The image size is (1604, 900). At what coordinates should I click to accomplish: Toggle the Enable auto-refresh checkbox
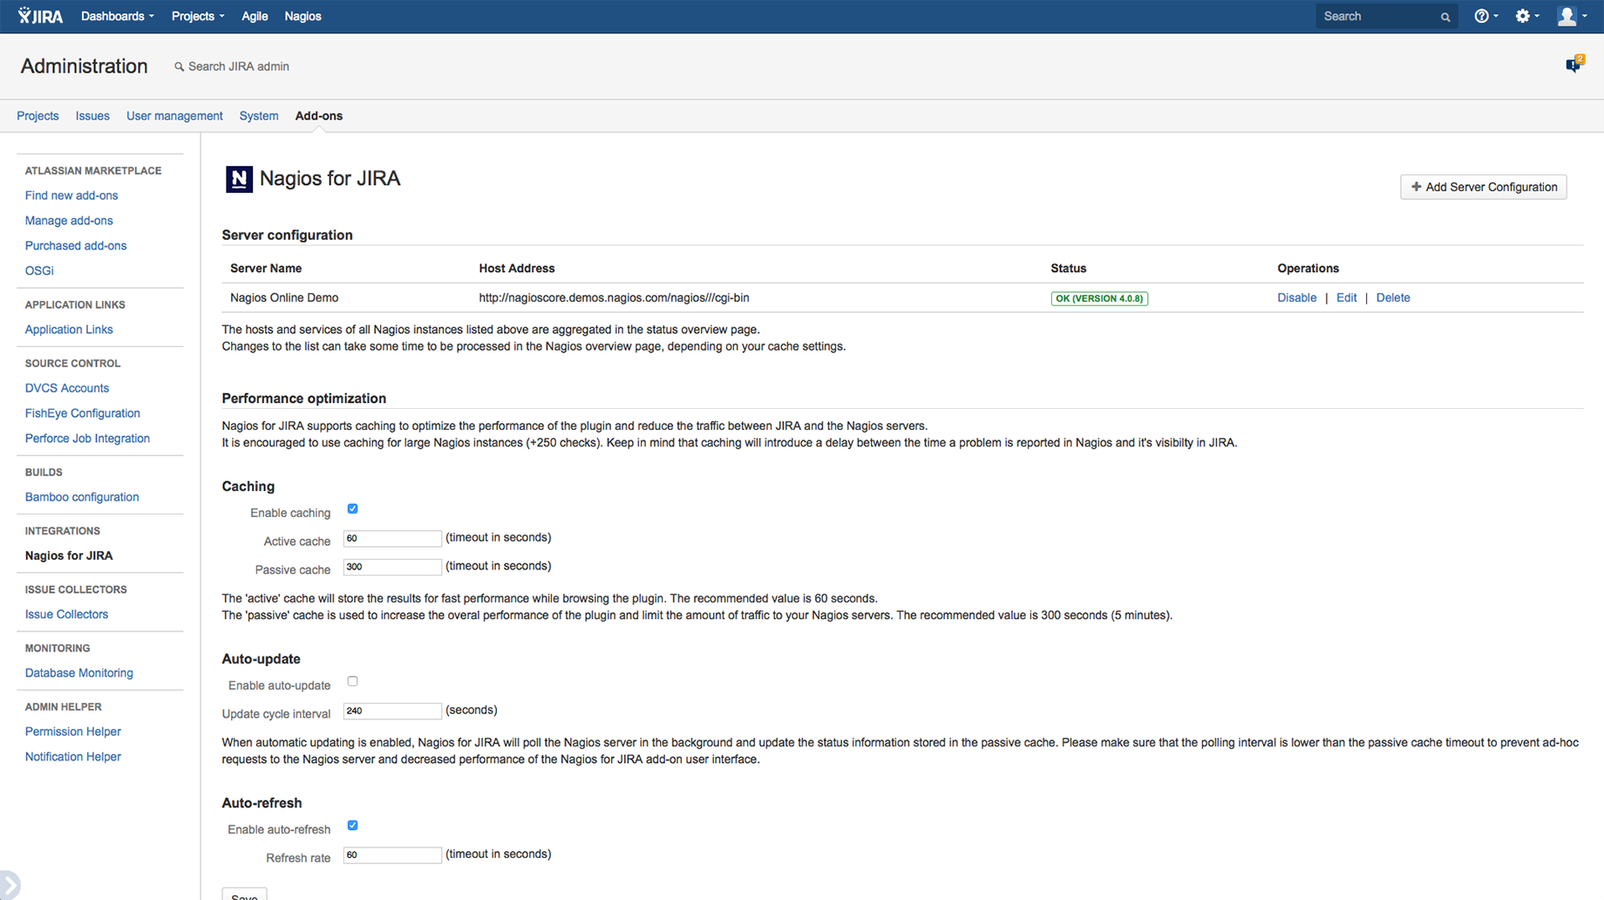(352, 826)
